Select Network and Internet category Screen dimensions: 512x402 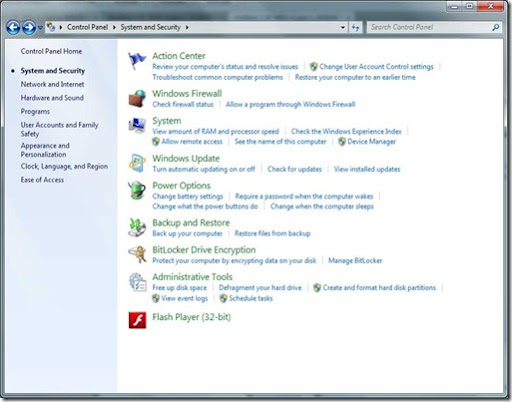point(52,84)
